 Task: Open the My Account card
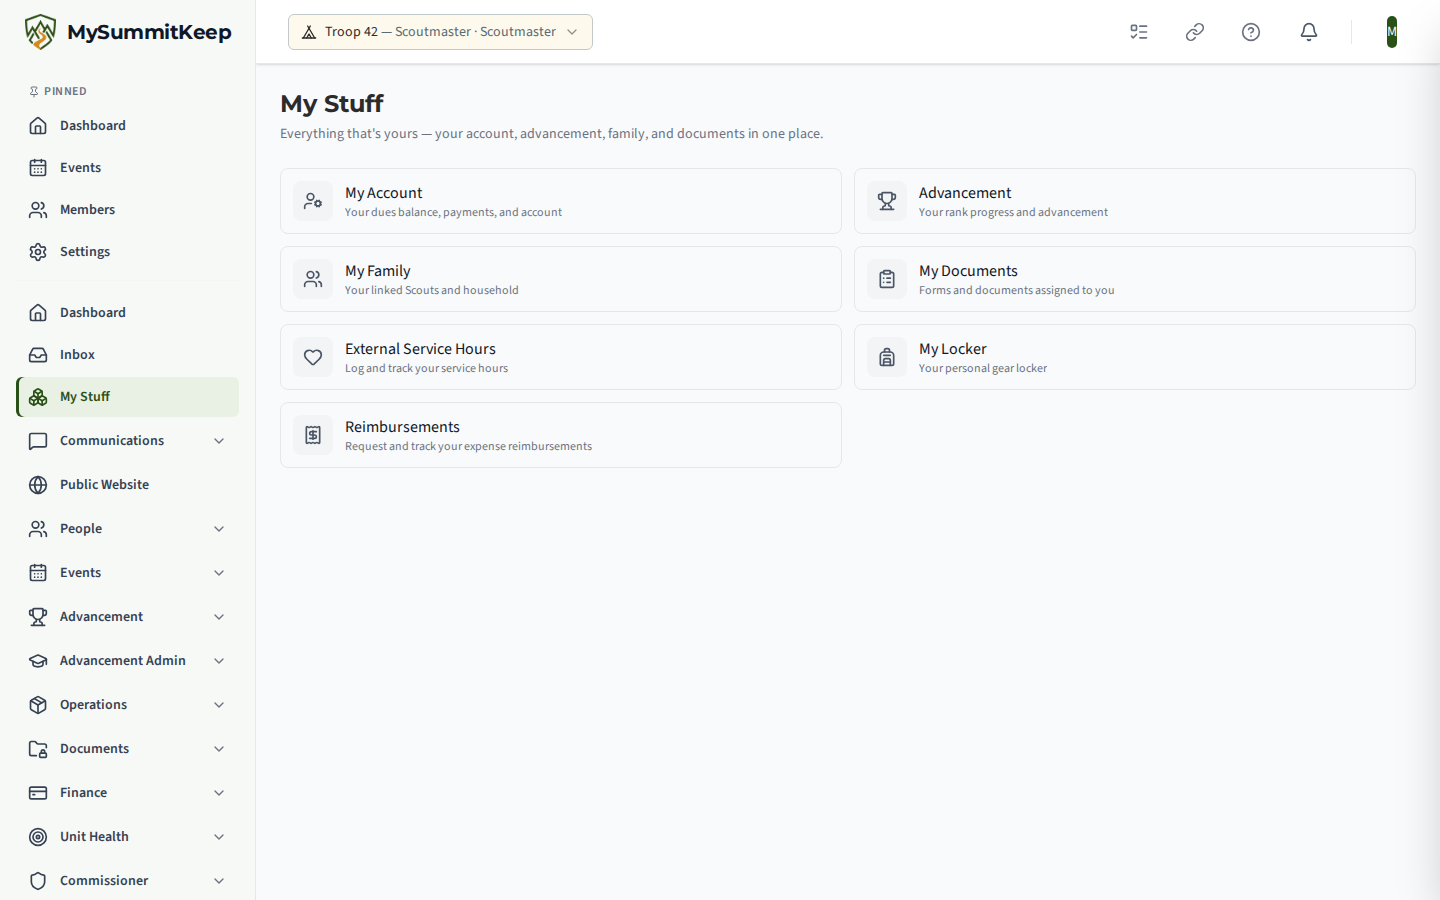click(561, 201)
